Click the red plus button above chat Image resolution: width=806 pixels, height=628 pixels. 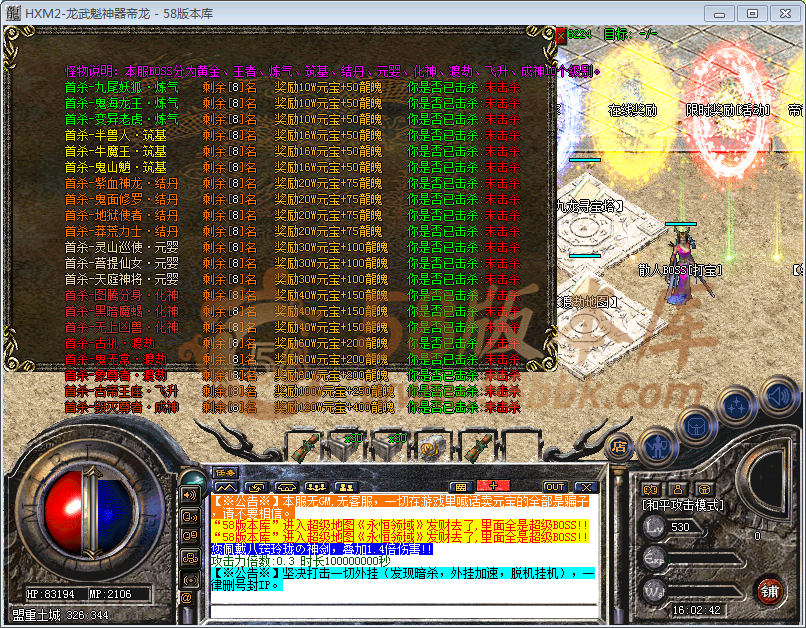point(493,486)
